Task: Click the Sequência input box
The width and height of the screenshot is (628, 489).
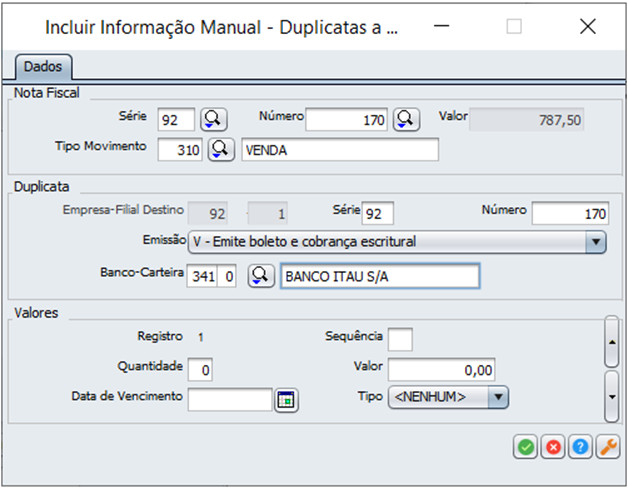Action: click(399, 340)
